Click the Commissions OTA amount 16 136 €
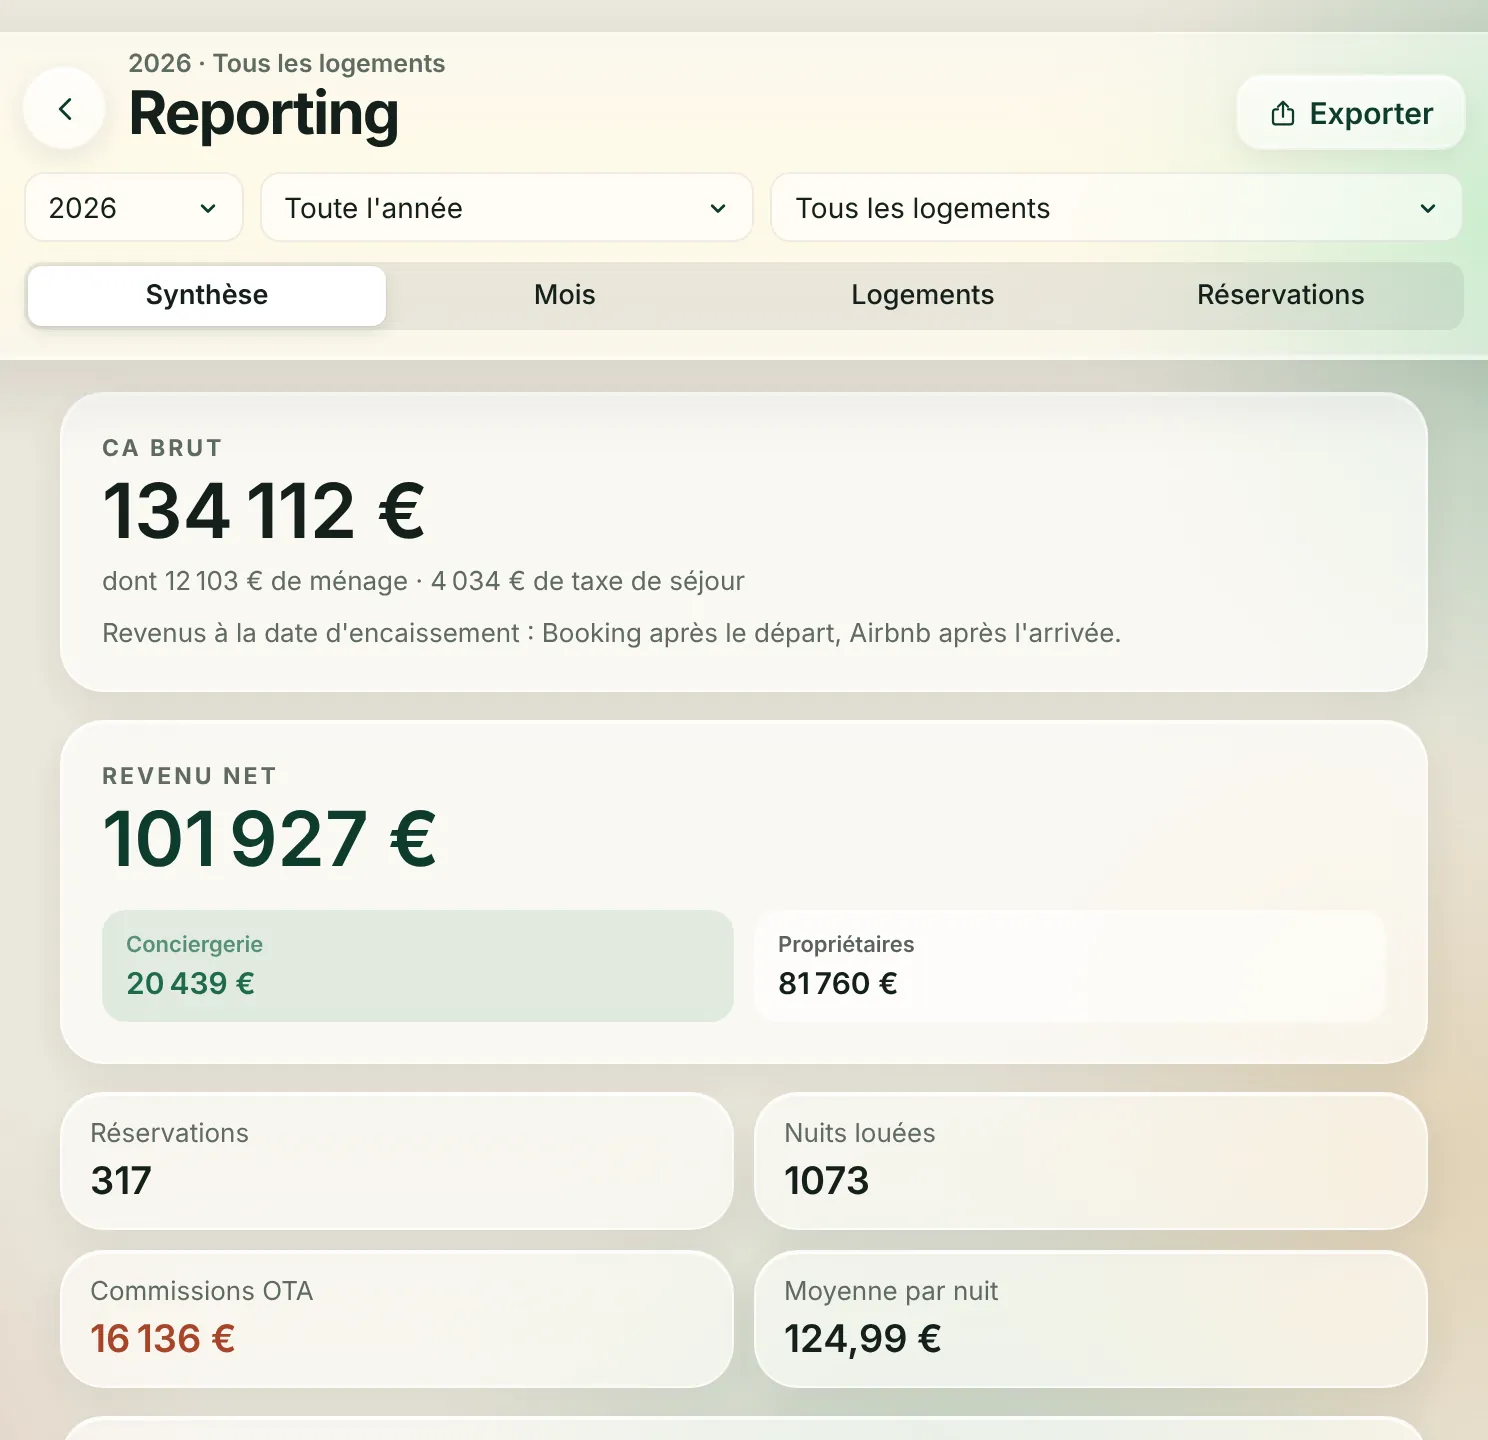 pyautogui.click(x=163, y=1339)
